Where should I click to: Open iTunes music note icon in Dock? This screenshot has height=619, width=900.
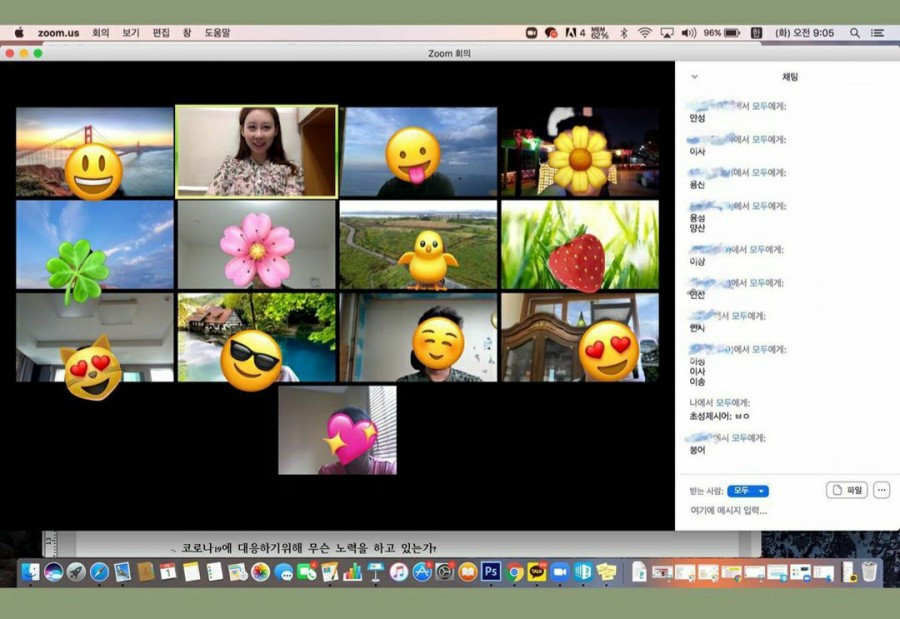[x=398, y=572]
